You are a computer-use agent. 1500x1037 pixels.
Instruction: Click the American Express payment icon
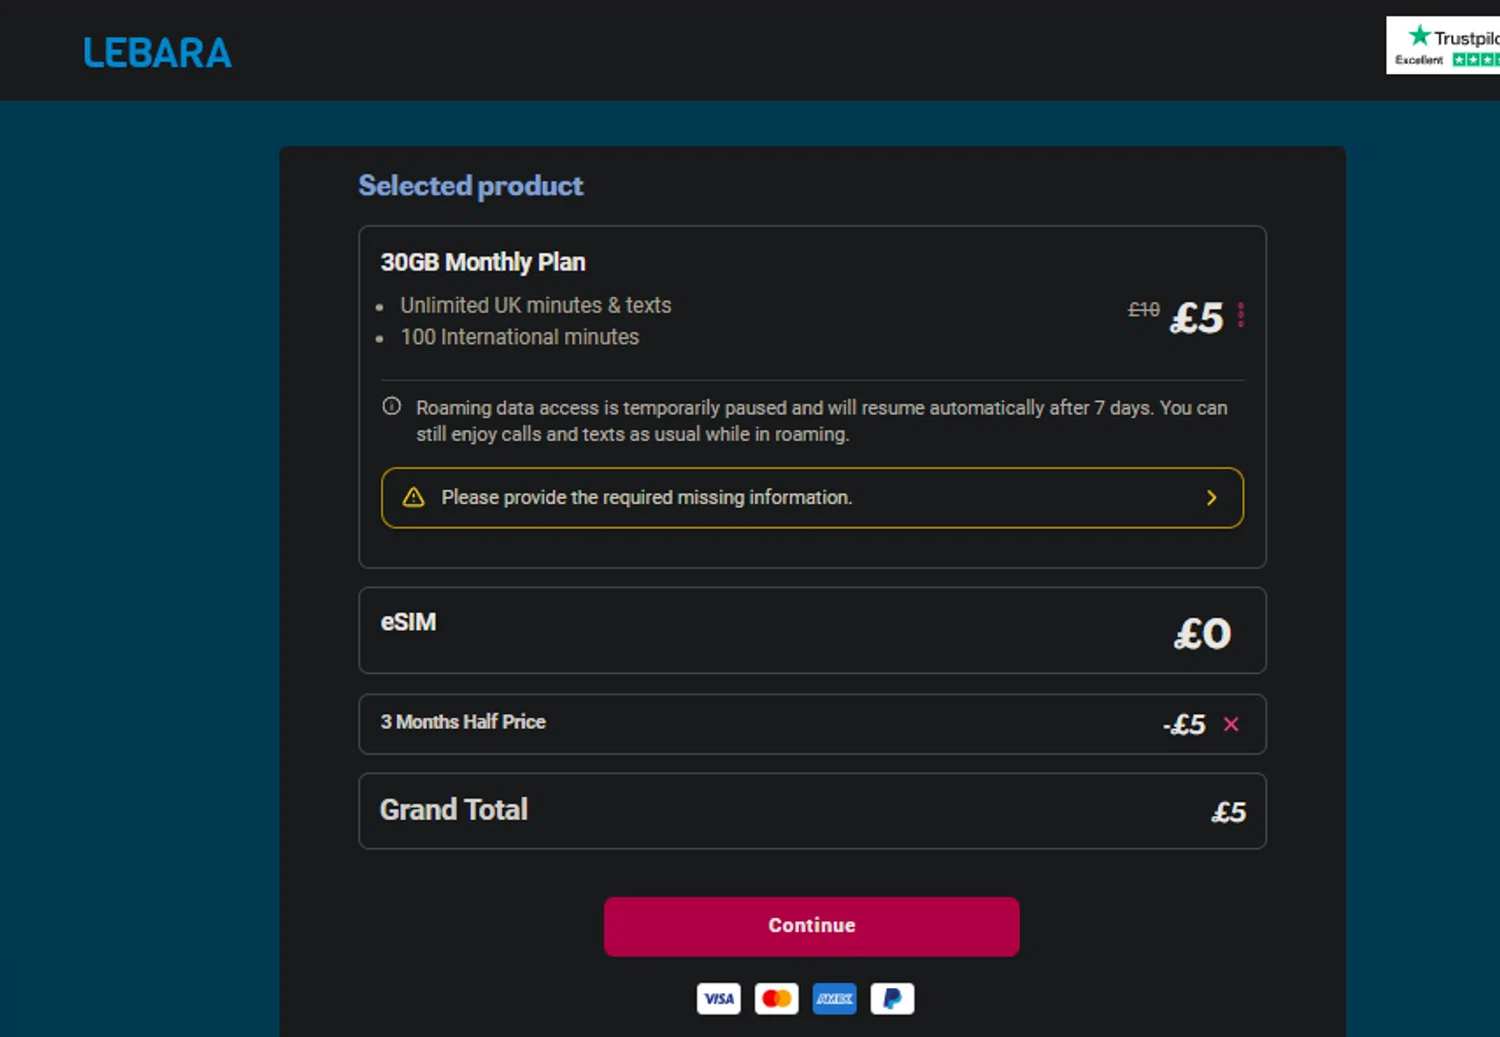(834, 998)
